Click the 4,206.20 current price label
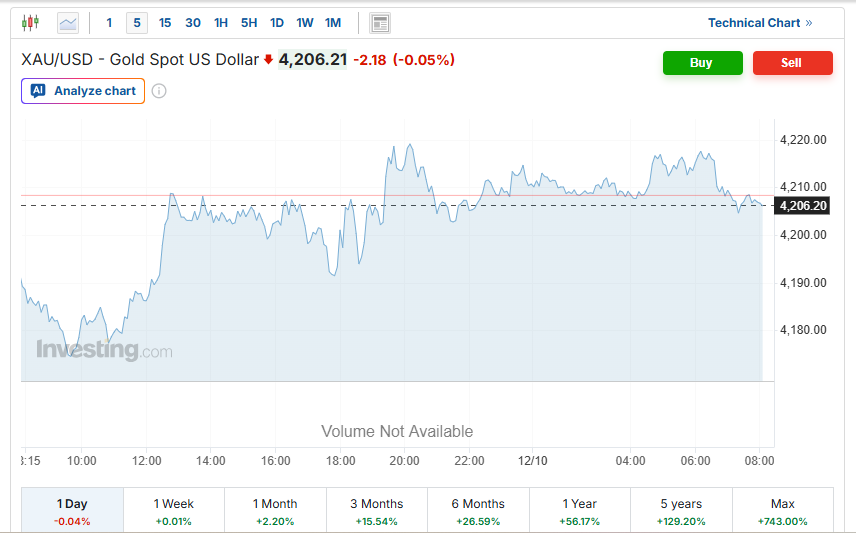This screenshot has width=856, height=533. click(803, 206)
